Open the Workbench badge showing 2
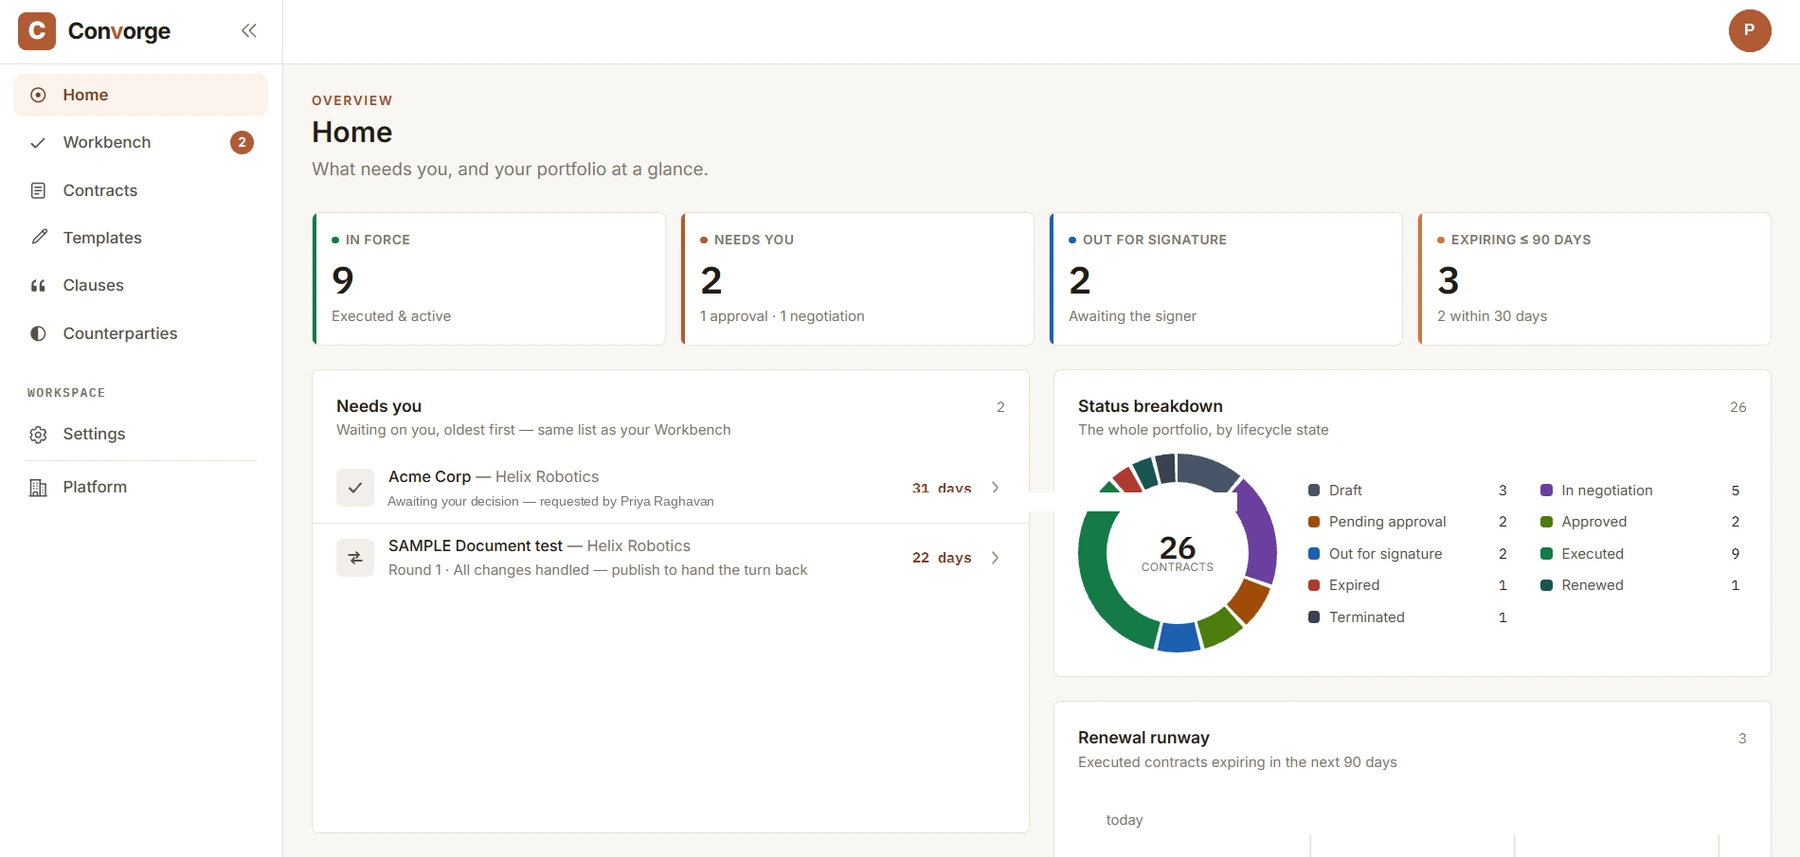The height and width of the screenshot is (857, 1800). click(x=241, y=143)
